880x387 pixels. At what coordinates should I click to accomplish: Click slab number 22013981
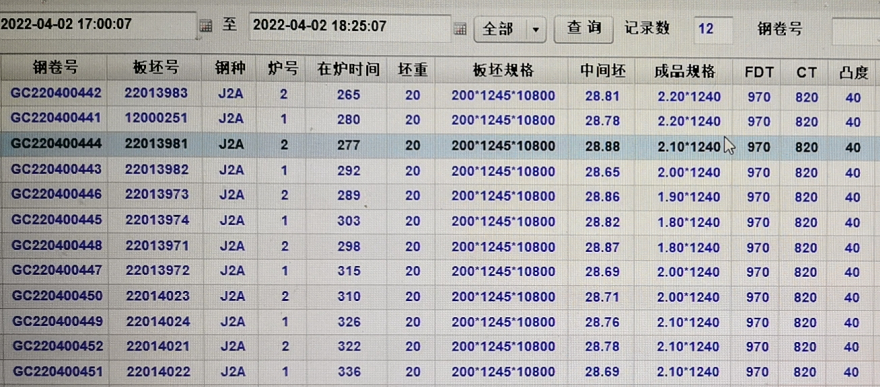157,144
